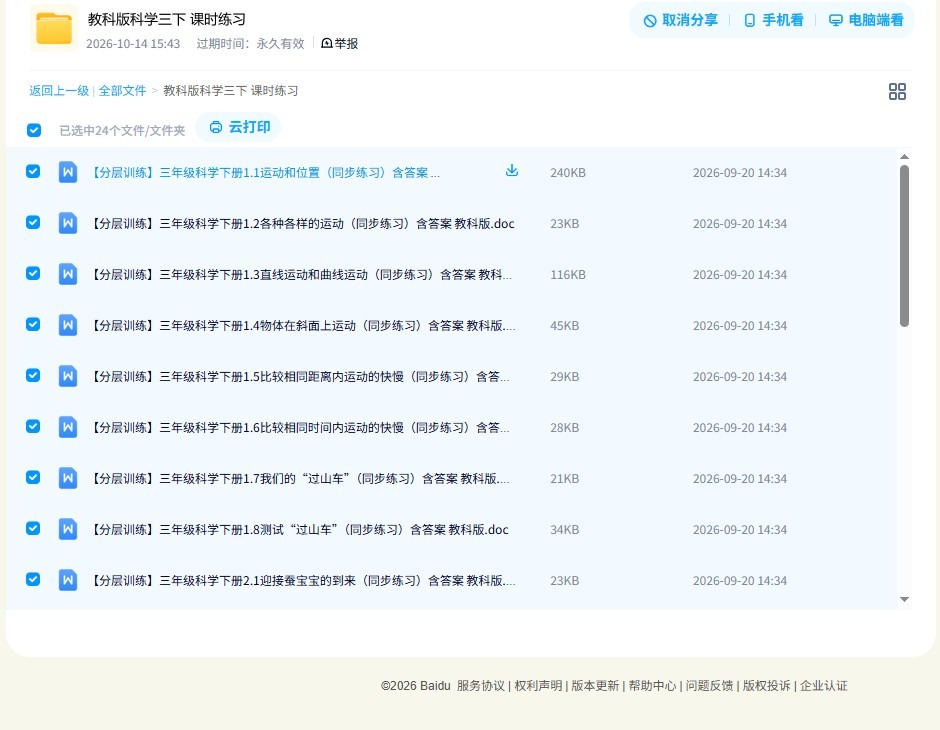940x730 pixels.
Task: Open 服务协议 footer link
Action: pyautogui.click(x=480, y=686)
